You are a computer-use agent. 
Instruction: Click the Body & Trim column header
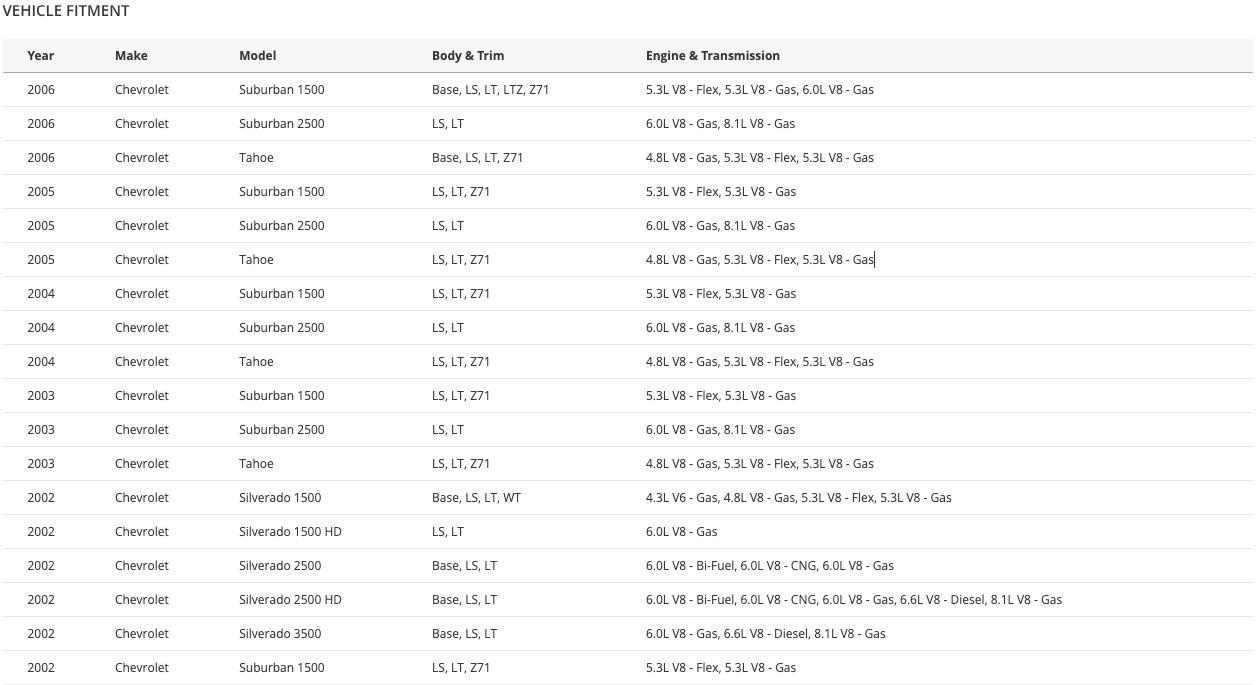[x=468, y=56]
